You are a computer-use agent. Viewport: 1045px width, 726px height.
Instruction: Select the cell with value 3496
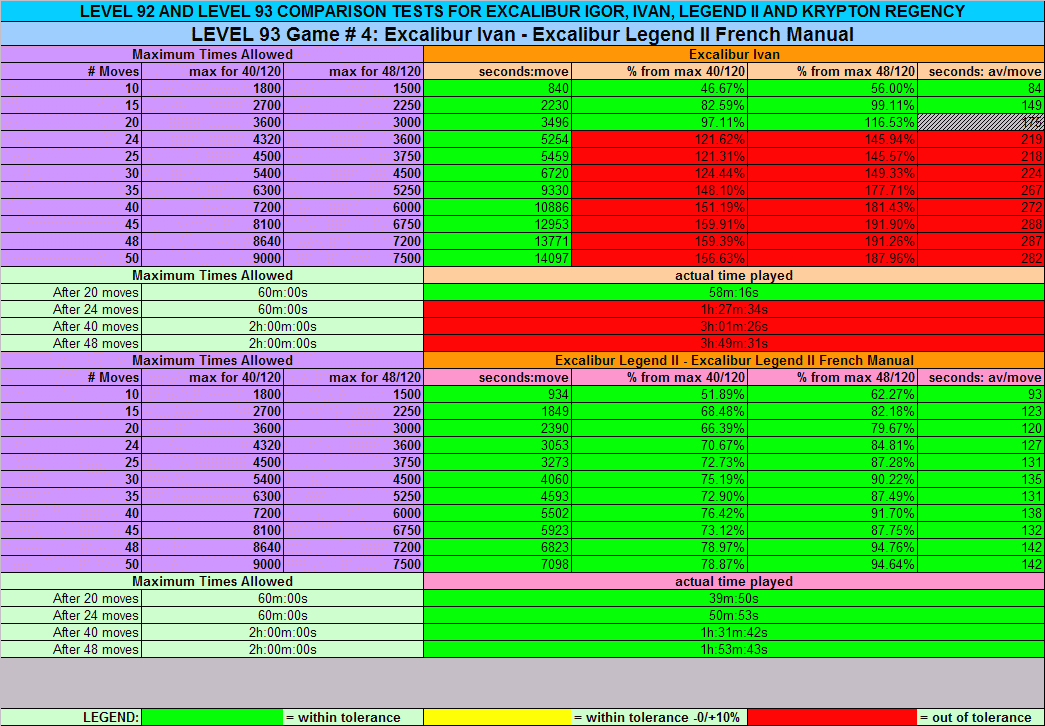click(x=497, y=122)
